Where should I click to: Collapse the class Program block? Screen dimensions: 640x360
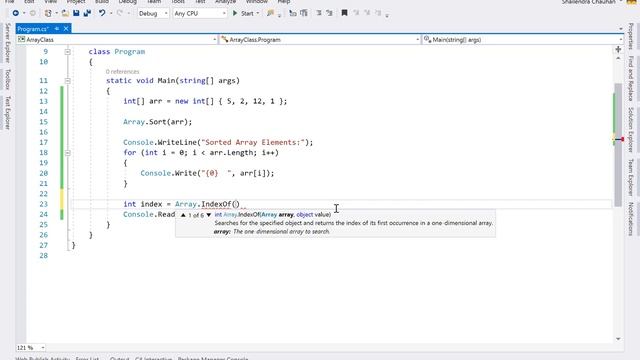(x=68, y=52)
